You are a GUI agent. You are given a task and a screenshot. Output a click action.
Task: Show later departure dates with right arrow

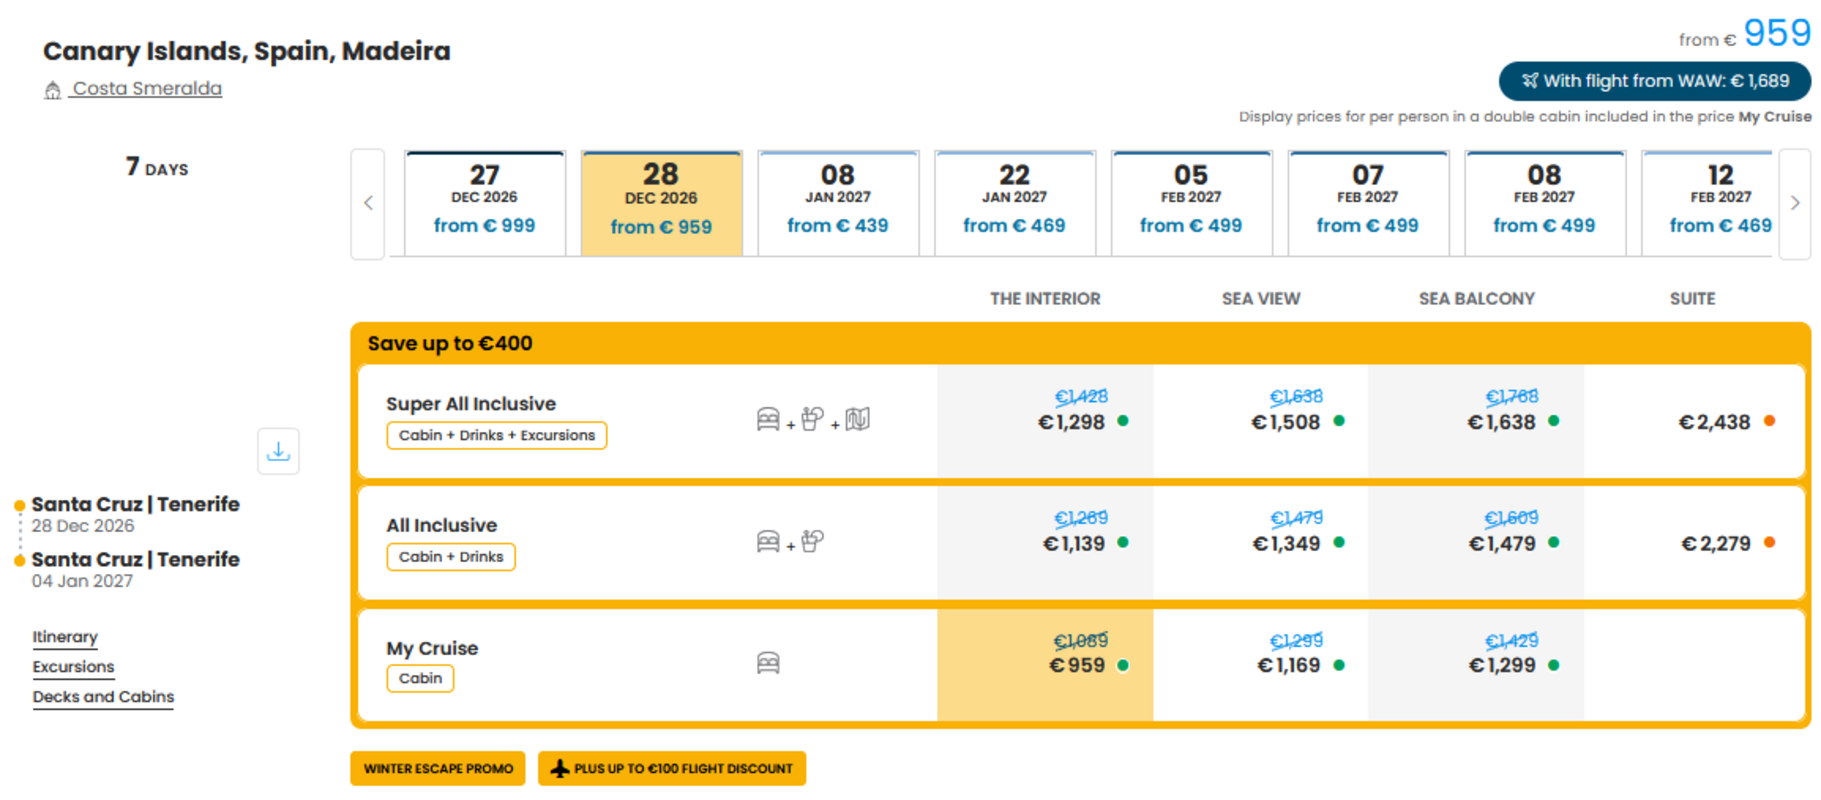click(1795, 204)
